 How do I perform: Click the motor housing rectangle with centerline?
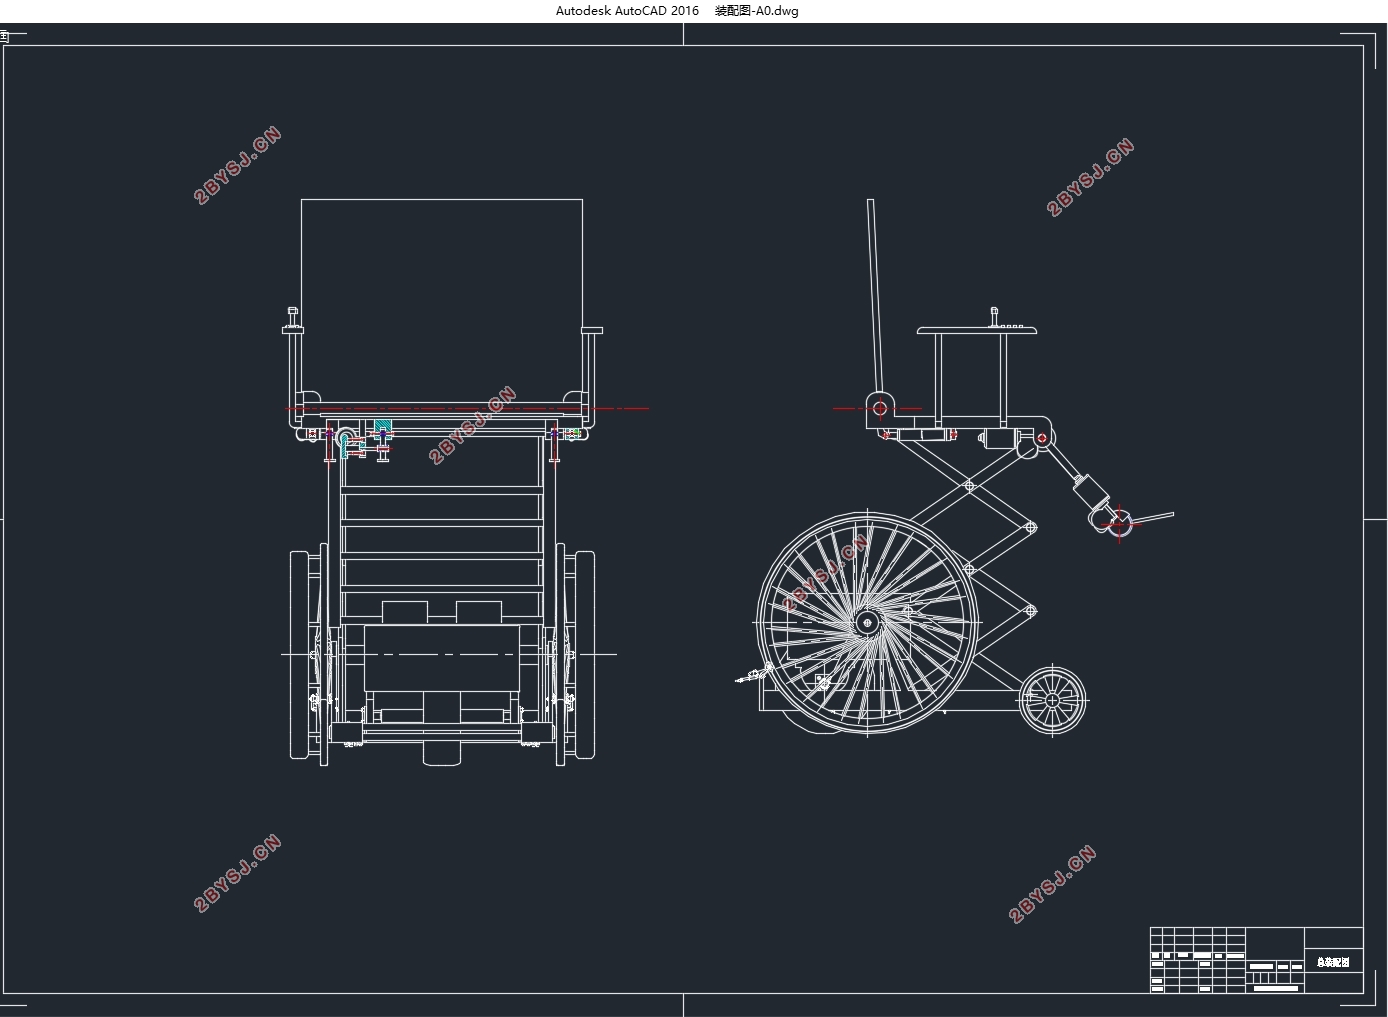pyautogui.click(x=442, y=657)
